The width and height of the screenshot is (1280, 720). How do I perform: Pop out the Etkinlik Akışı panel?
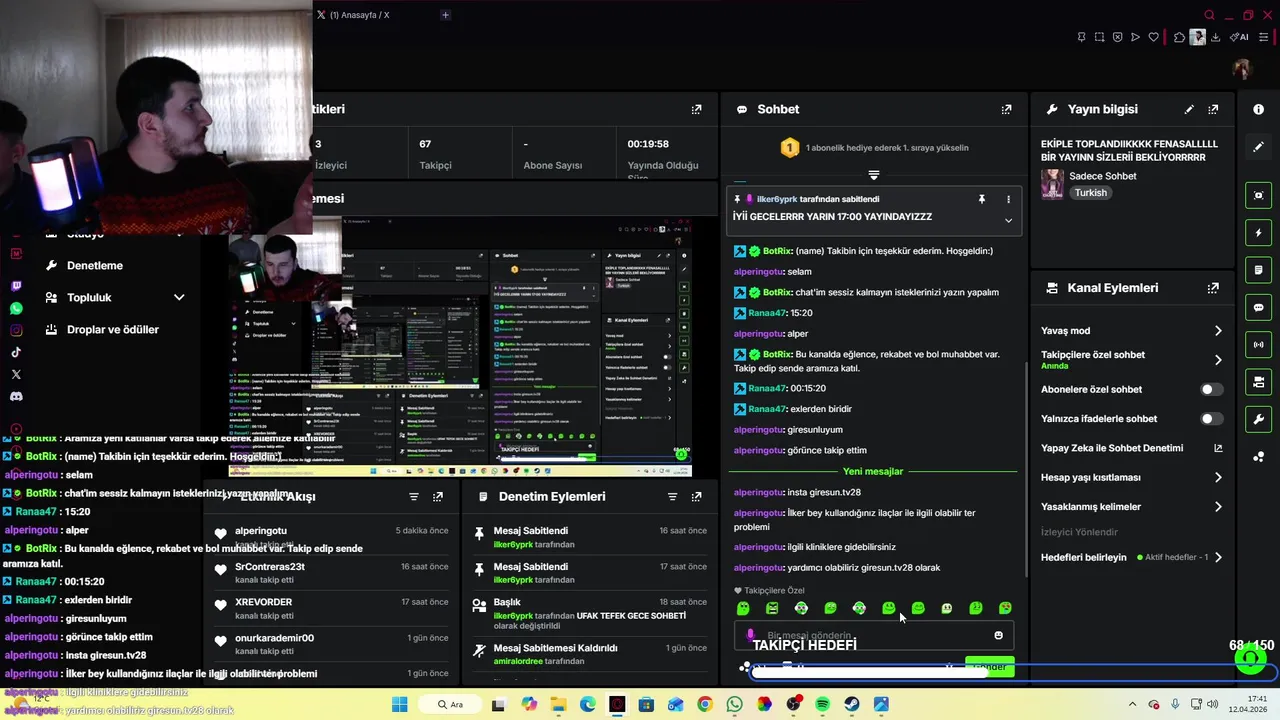pyautogui.click(x=437, y=496)
